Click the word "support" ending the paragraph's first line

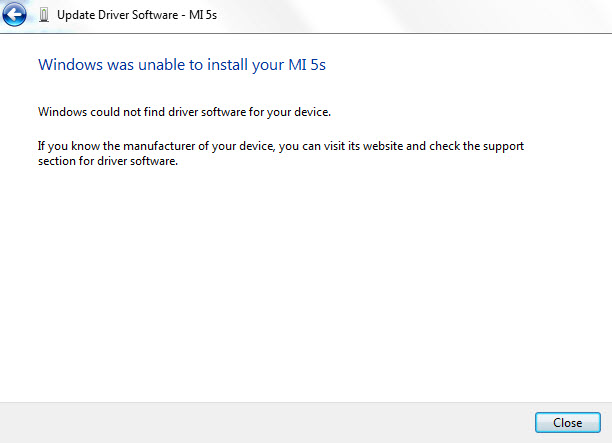(504, 146)
